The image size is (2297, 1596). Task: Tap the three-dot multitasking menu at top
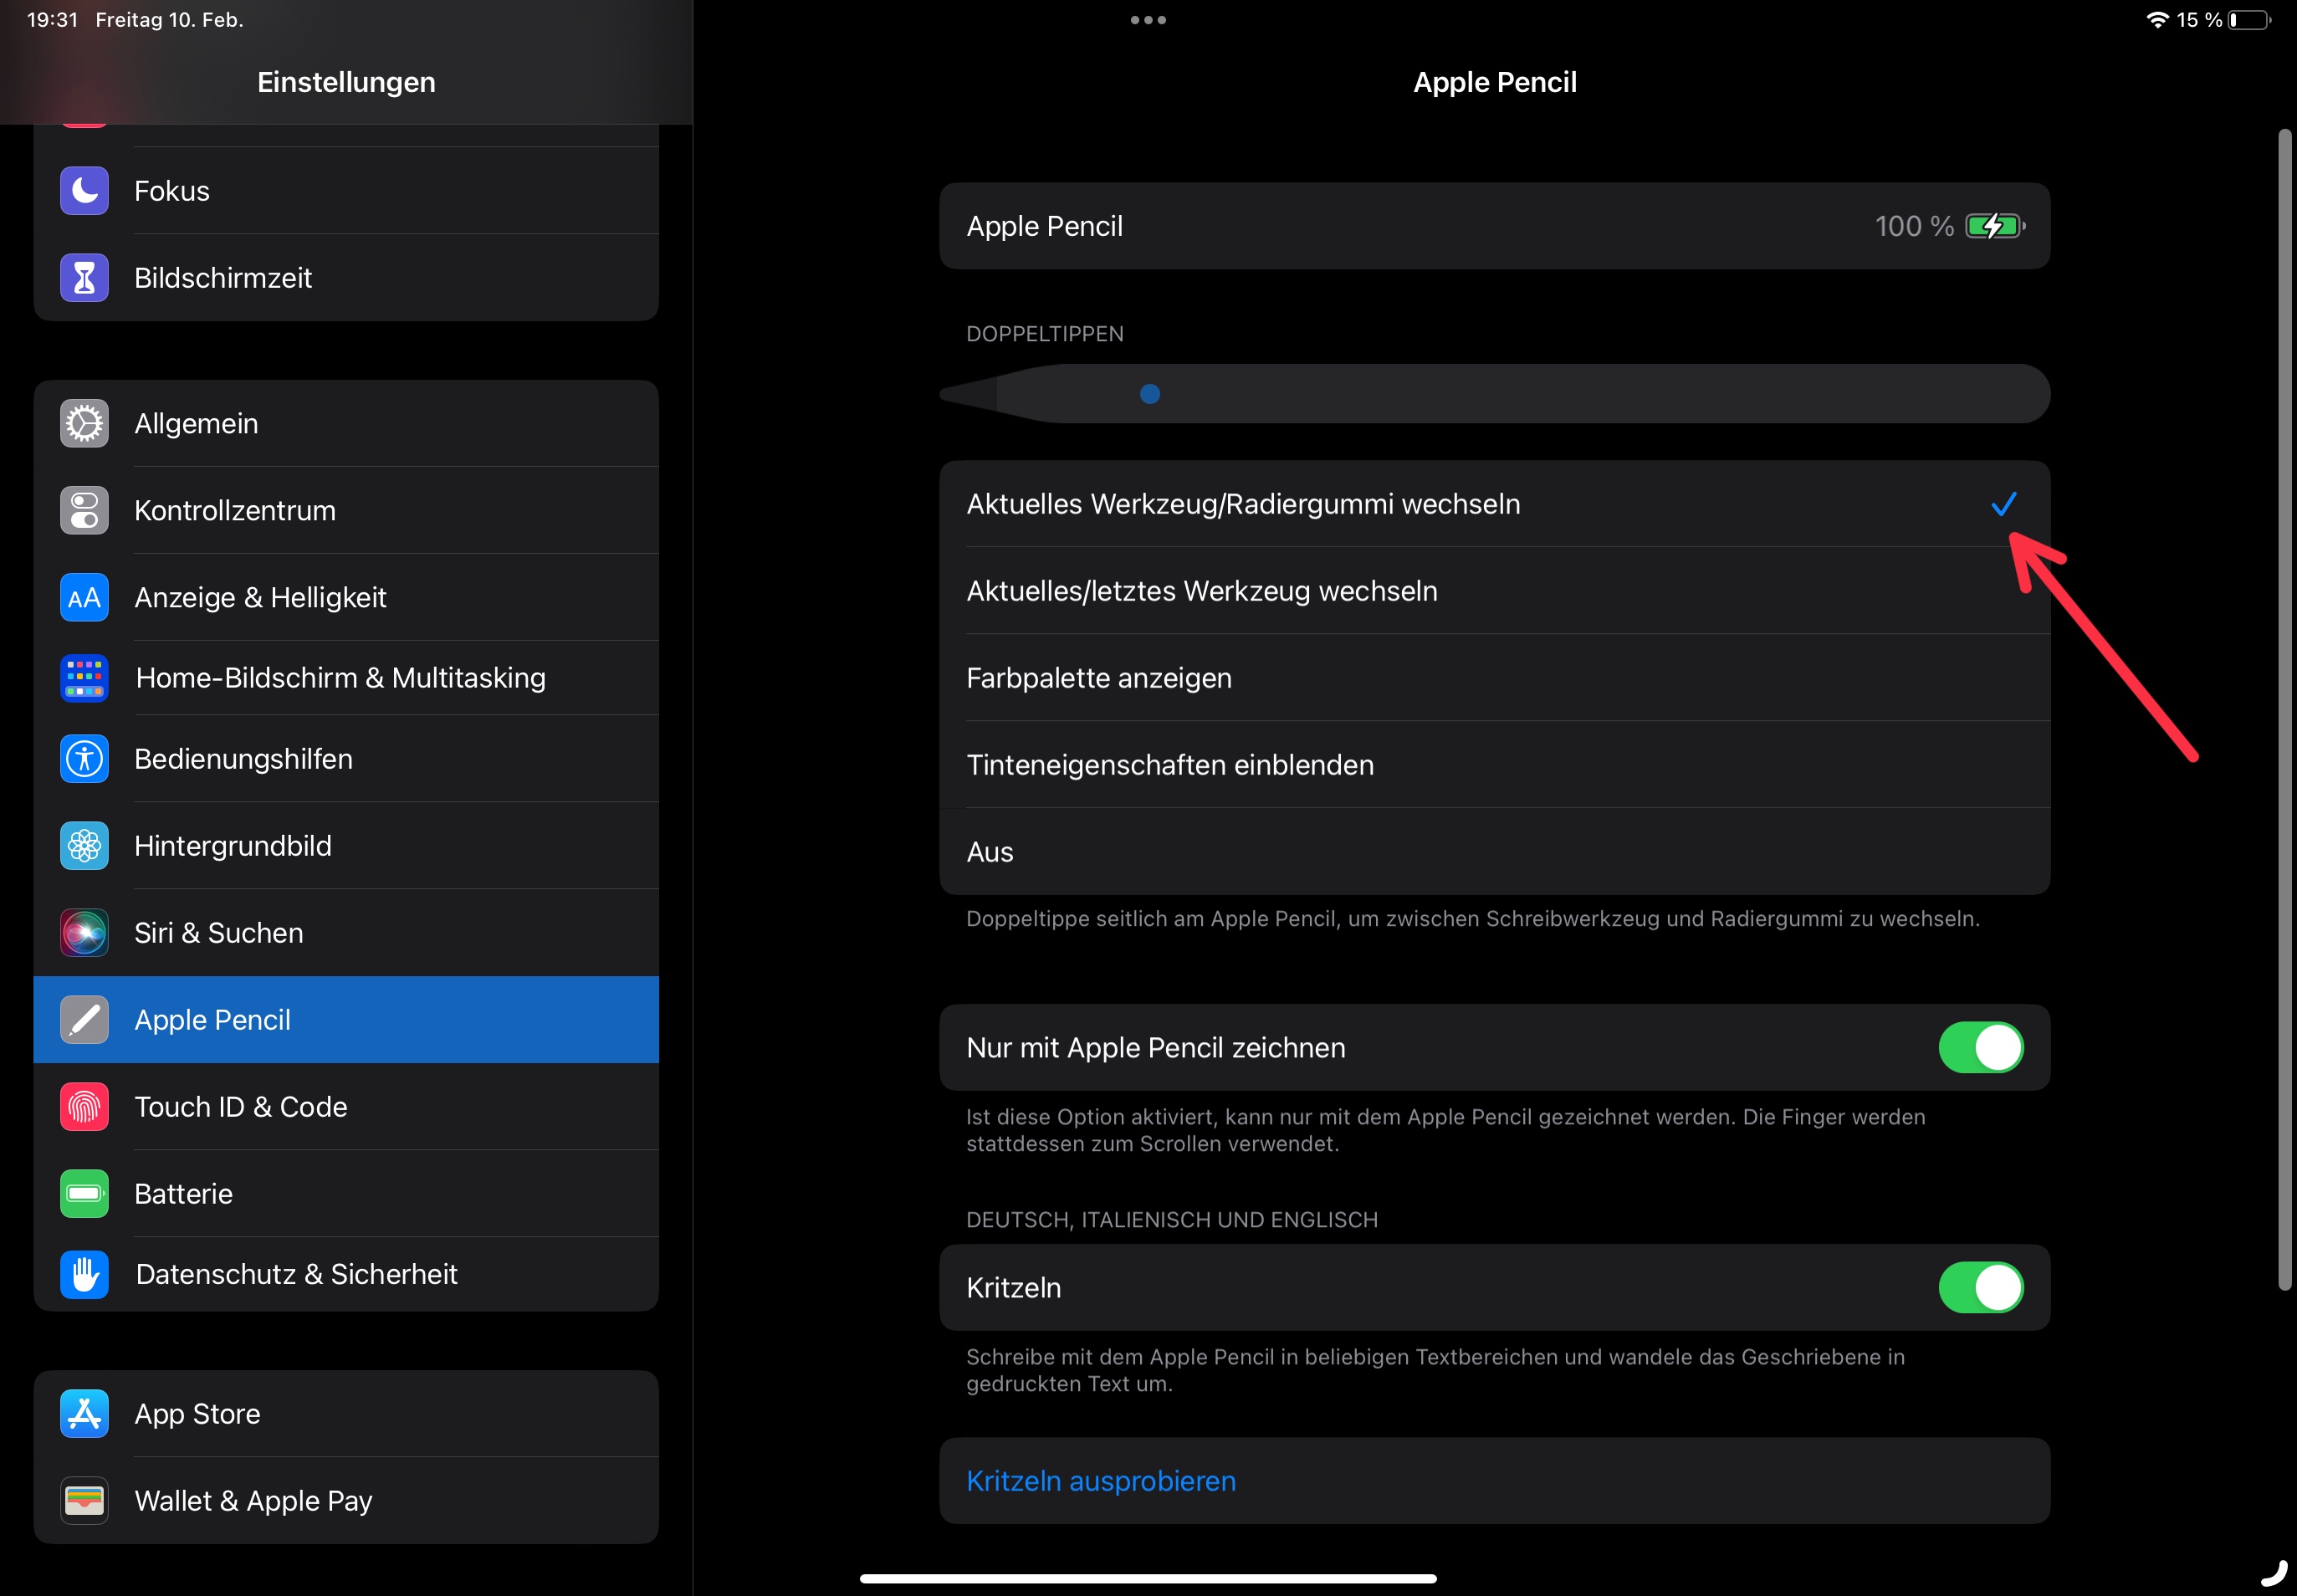pyautogui.click(x=1148, y=20)
